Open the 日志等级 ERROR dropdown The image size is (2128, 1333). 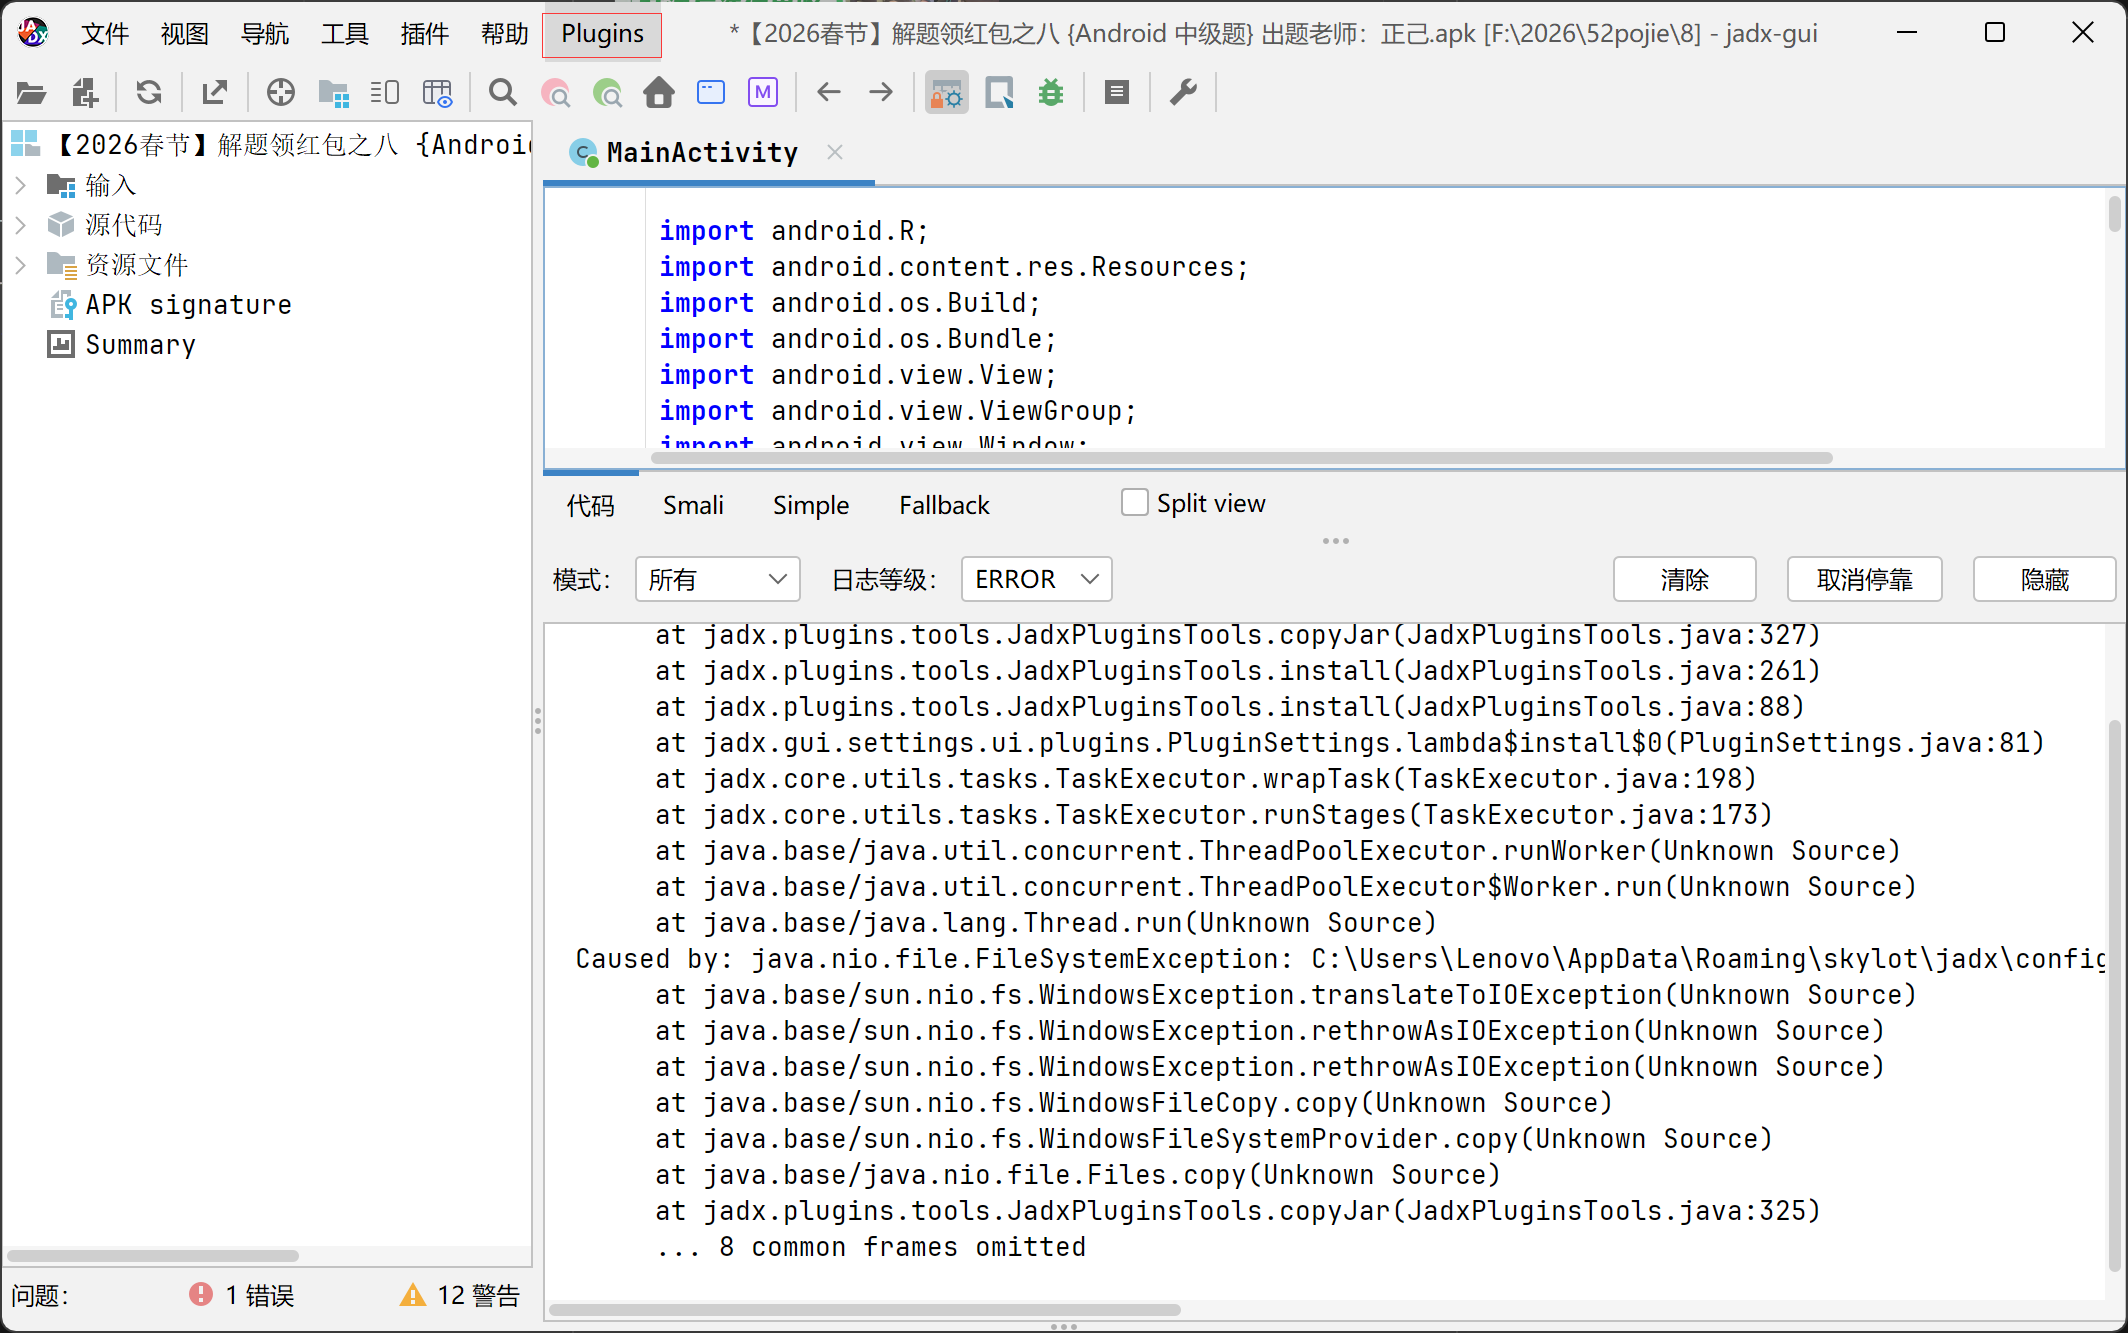(1036, 579)
